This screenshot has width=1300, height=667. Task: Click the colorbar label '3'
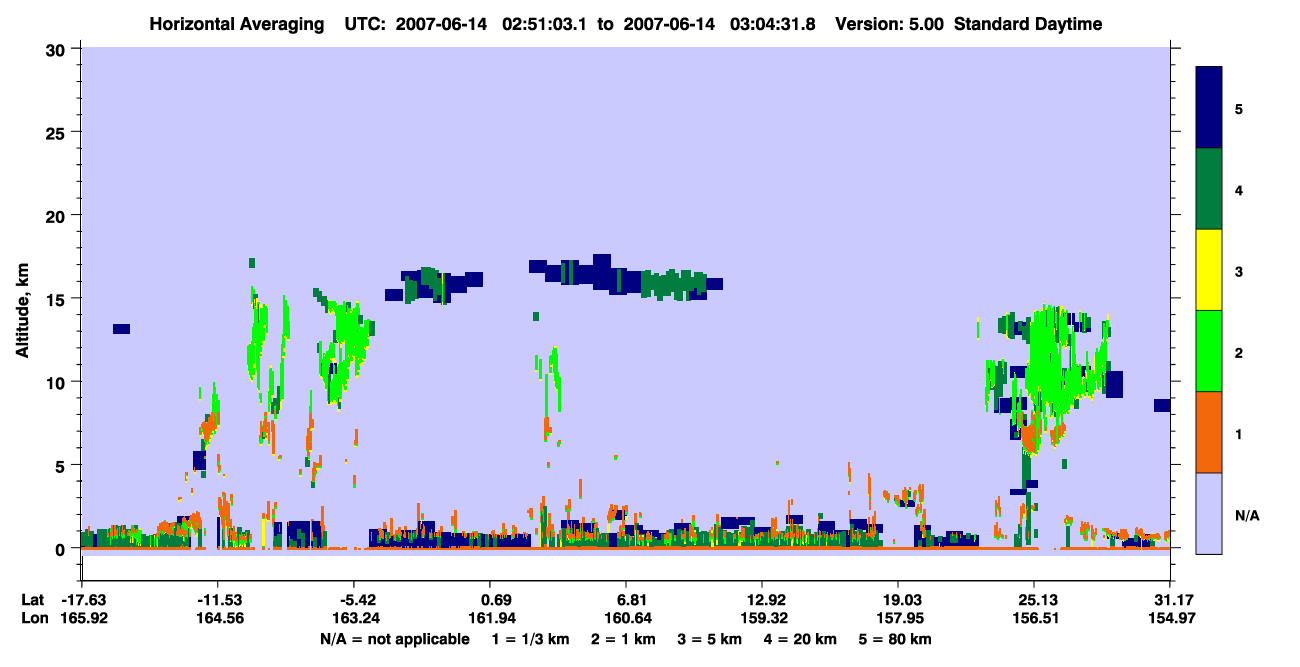click(1239, 270)
